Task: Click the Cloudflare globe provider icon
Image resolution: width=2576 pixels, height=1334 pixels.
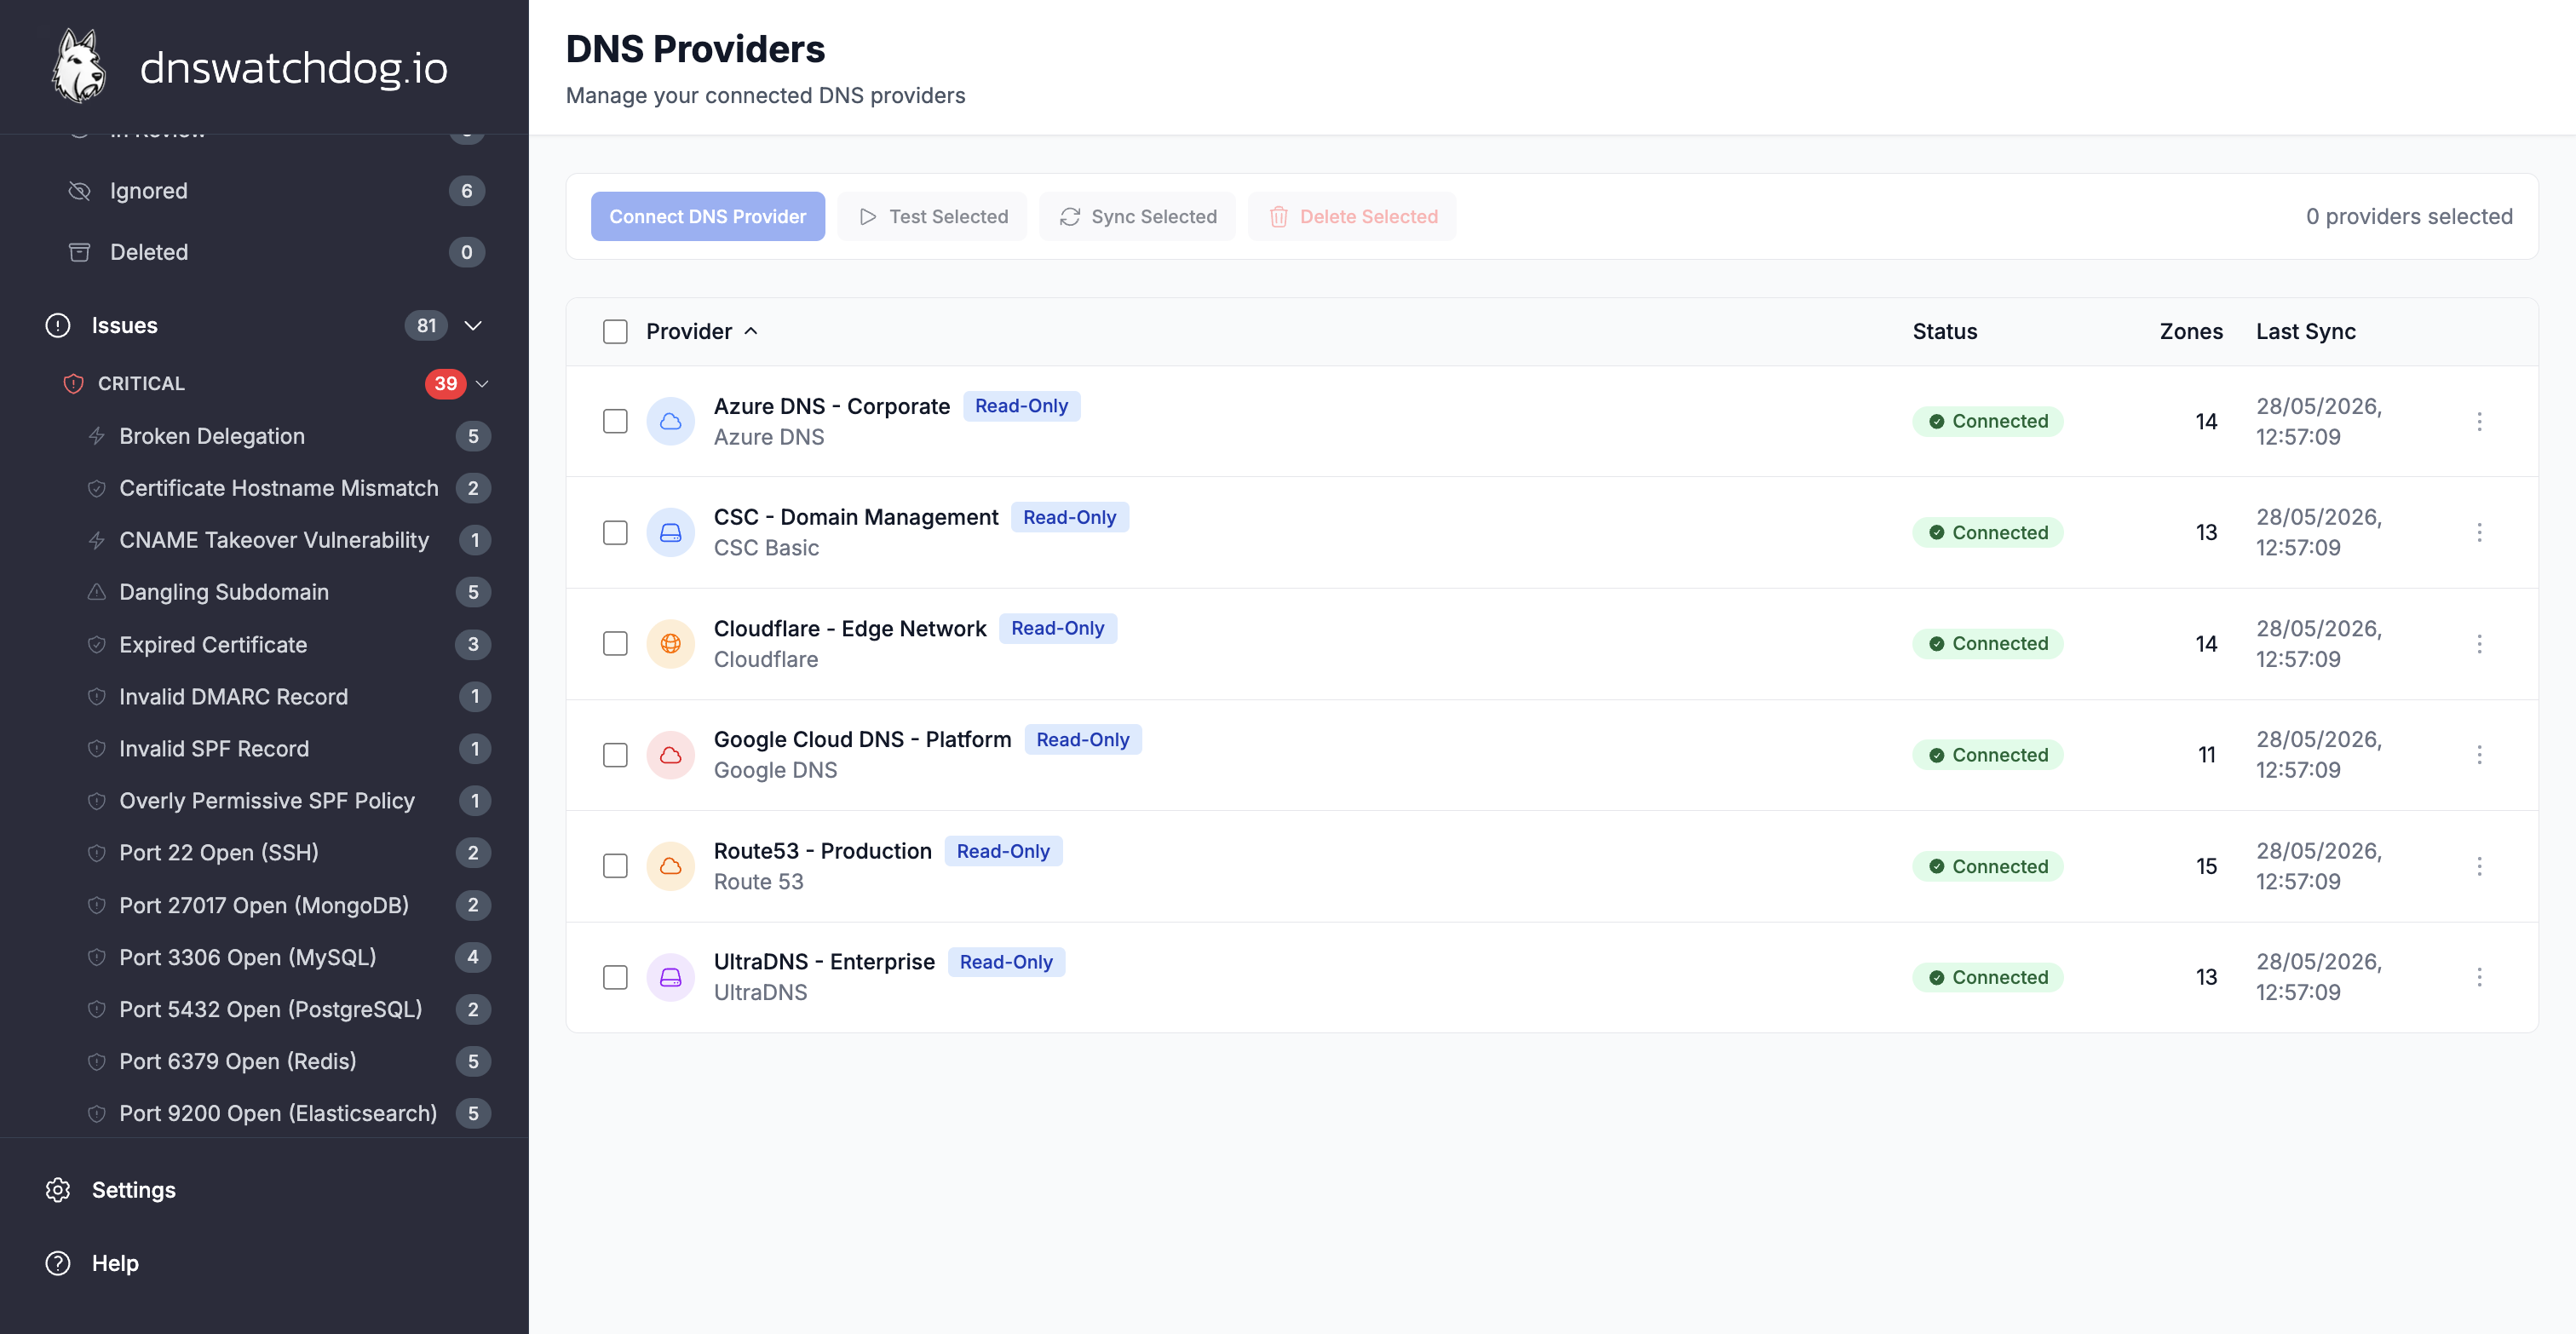Action: click(670, 644)
